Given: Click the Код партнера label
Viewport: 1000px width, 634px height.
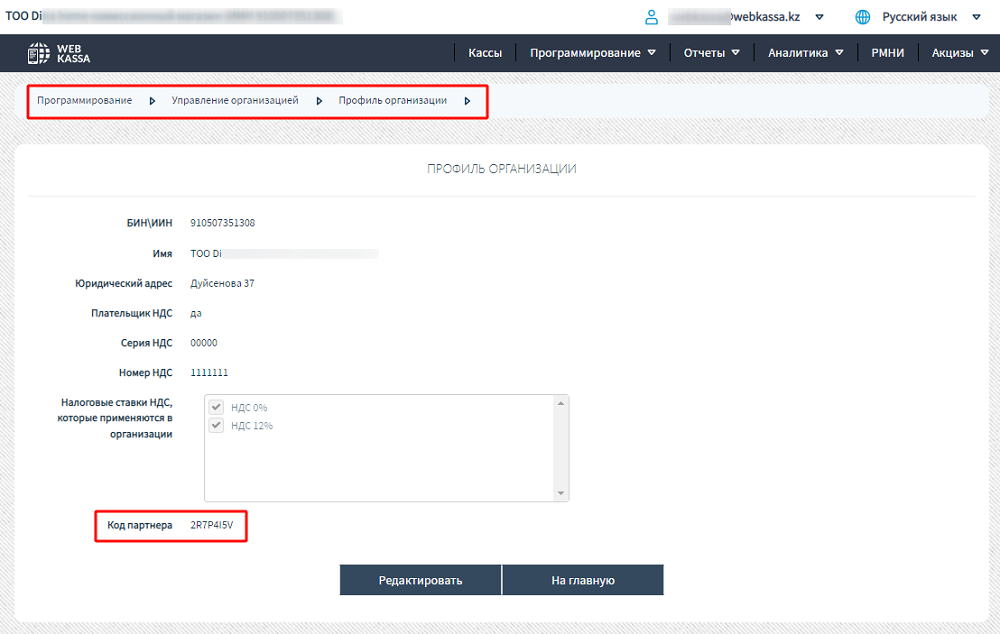Looking at the screenshot, I should coord(140,525).
